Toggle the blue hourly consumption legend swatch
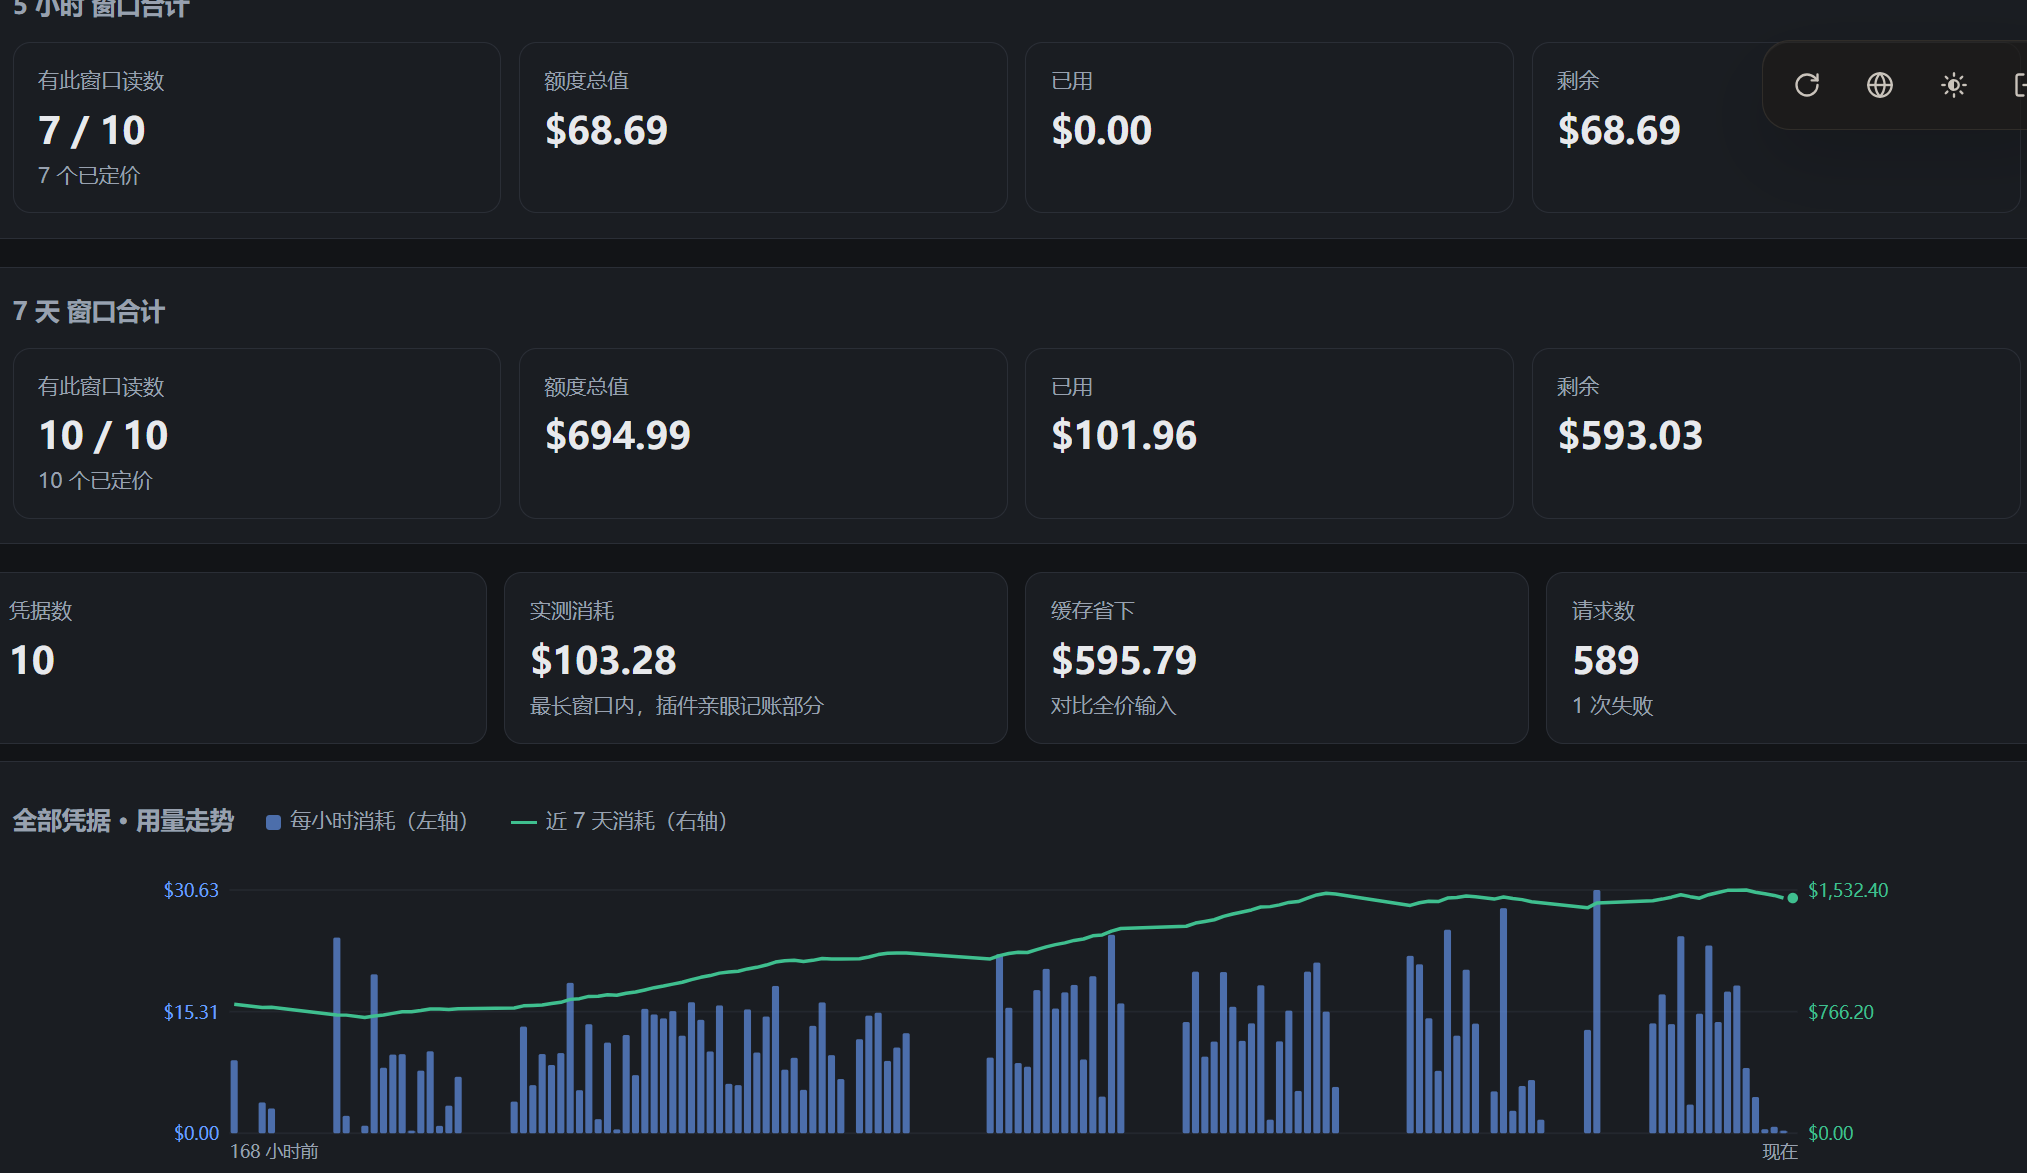 point(273,822)
